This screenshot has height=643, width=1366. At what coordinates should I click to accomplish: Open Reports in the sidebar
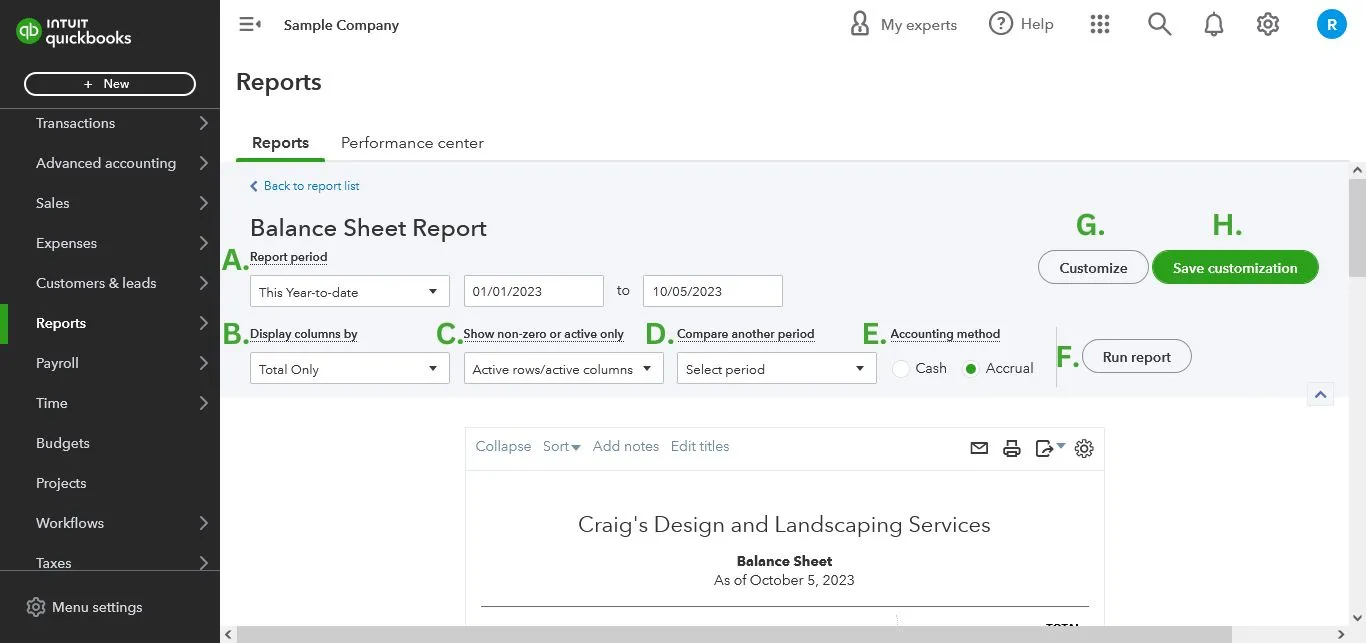pyautogui.click(x=110, y=323)
